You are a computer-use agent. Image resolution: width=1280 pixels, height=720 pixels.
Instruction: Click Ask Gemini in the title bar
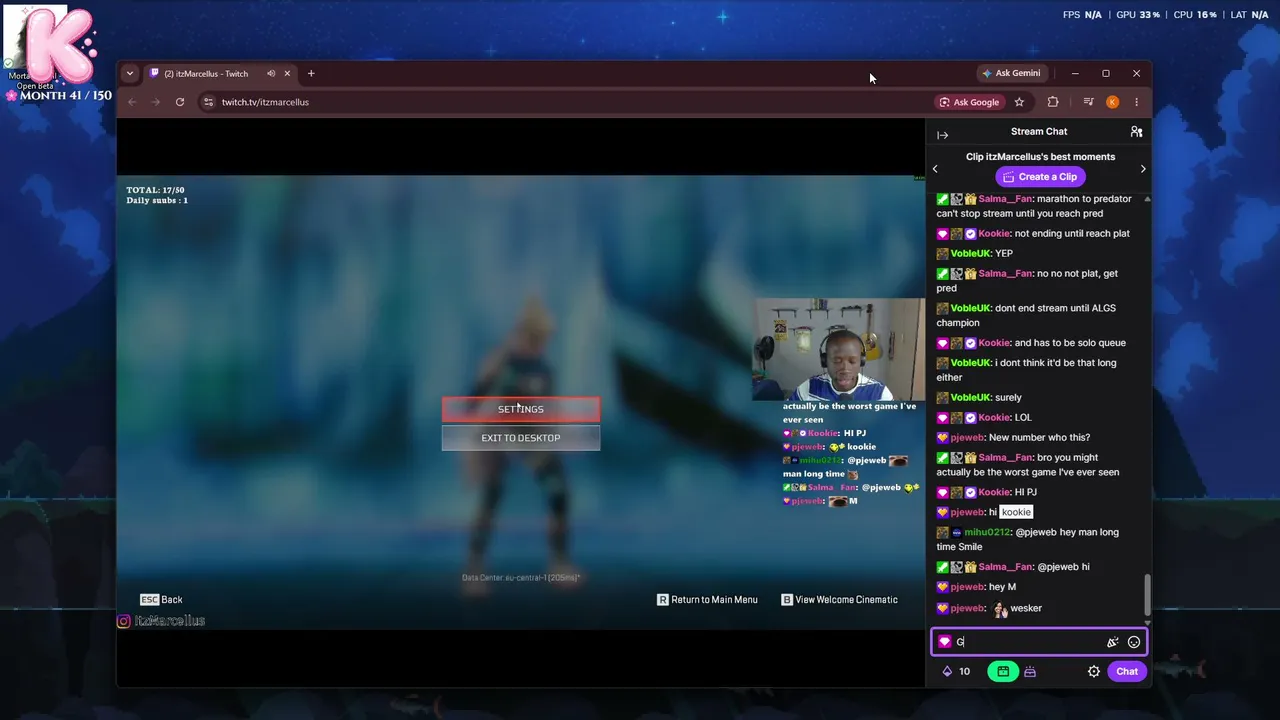(x=1011, y=73)
